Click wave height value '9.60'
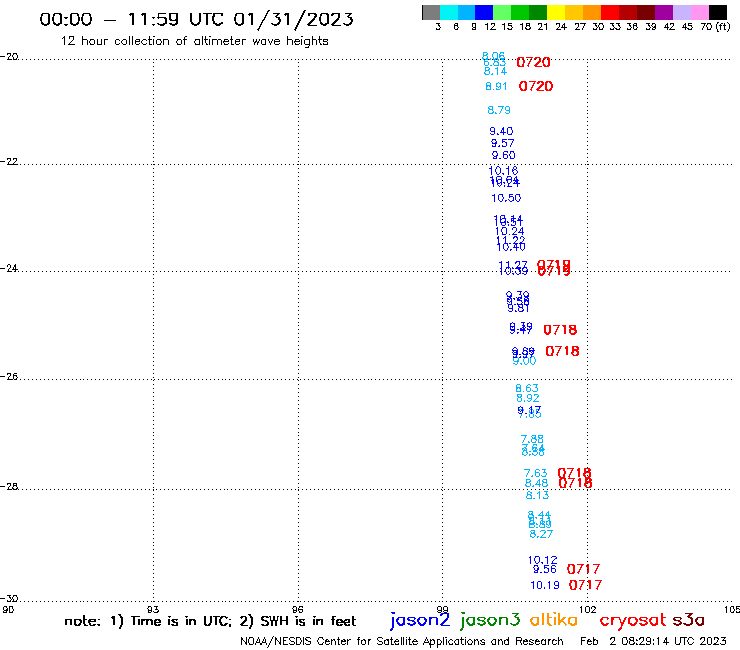 pyautogui.click(x=504, y=155)
